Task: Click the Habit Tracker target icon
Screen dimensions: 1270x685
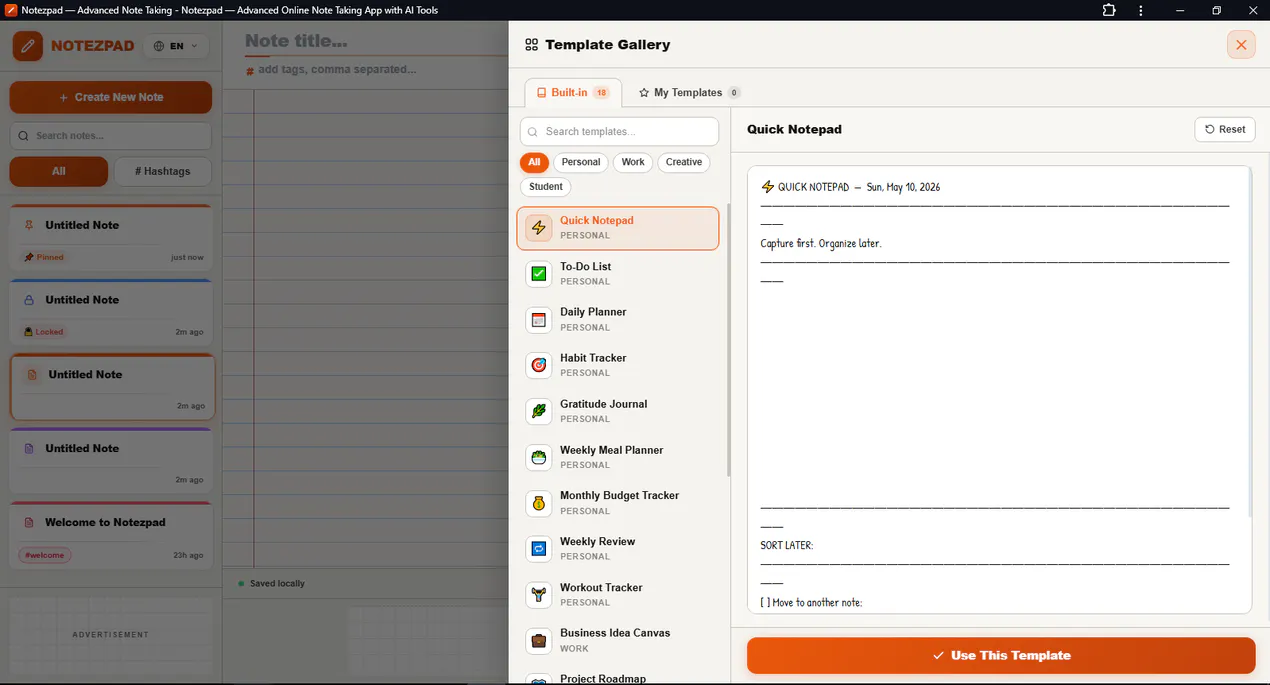Action: click(x=539, y=365)
